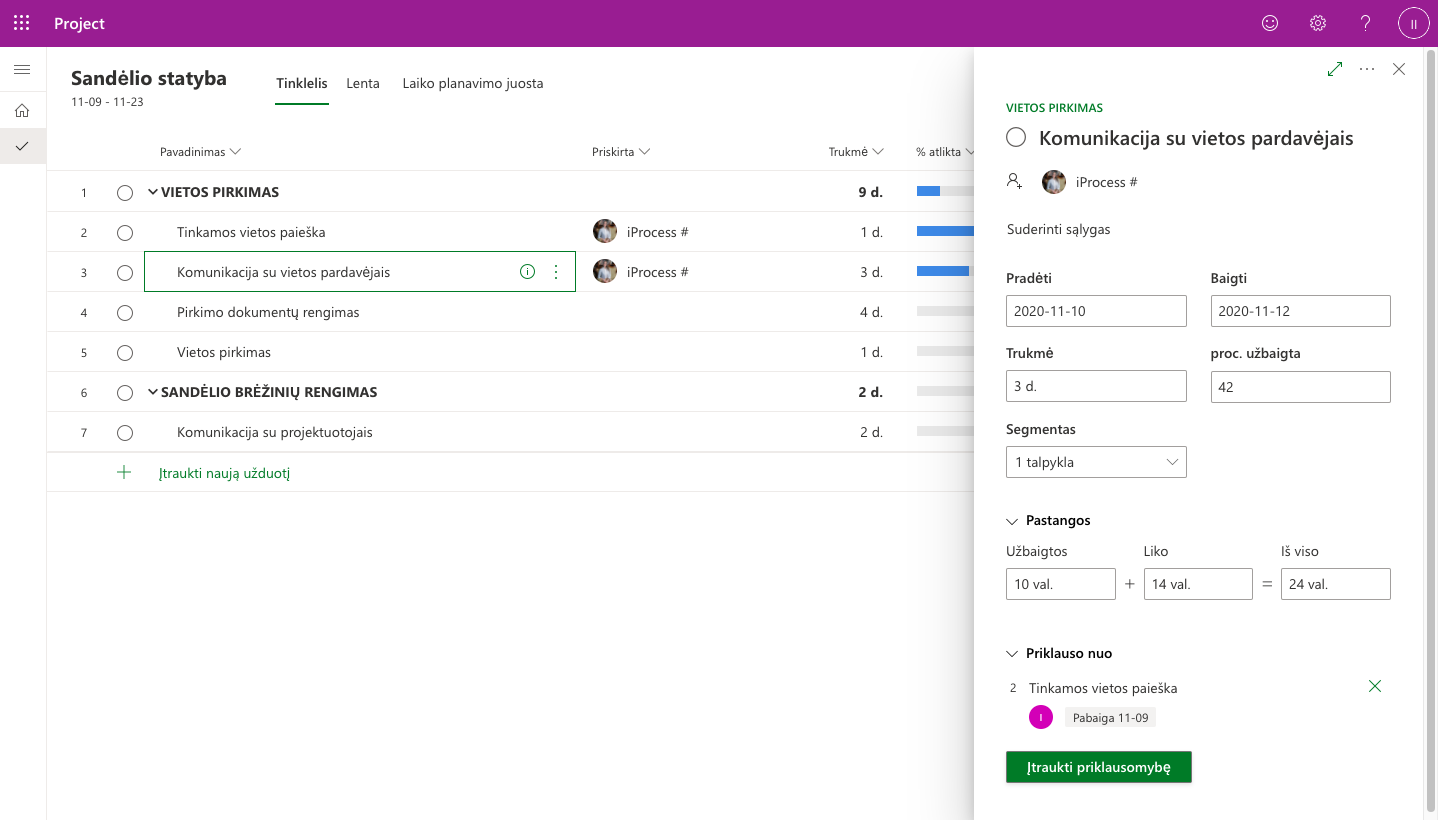1438x820 pixels.
Task: Expand the task details pane to full view
Action: (1334, 69)
